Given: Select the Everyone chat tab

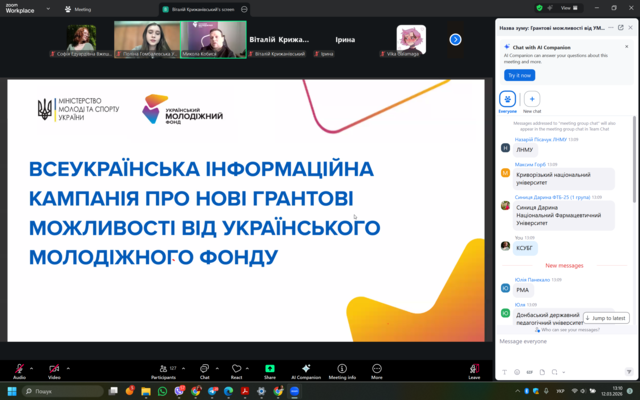Looking at the screenshot, I should point(508,99).
